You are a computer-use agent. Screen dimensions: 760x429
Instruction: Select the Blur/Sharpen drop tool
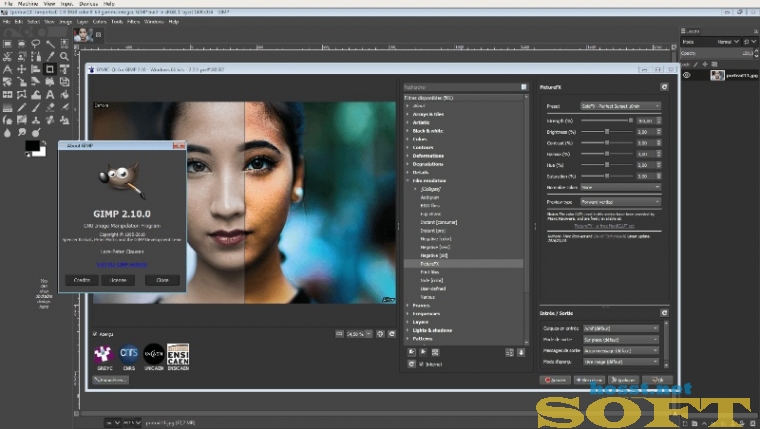pyautogui.click(x=7, y=132)
